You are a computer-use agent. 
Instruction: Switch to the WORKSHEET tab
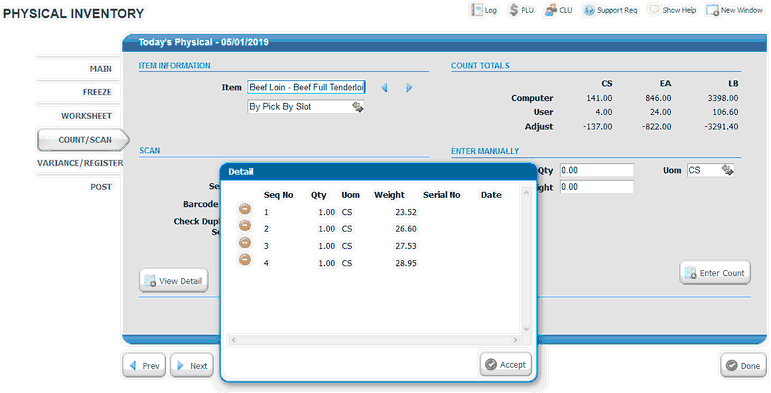pyautogui.click(x=86, y=116)
